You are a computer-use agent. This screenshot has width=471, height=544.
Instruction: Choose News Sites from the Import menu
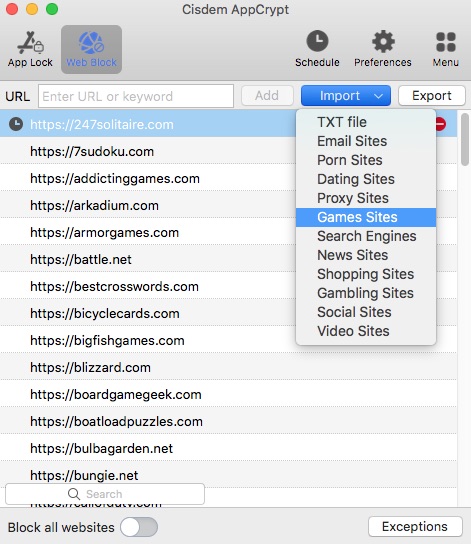366,255
